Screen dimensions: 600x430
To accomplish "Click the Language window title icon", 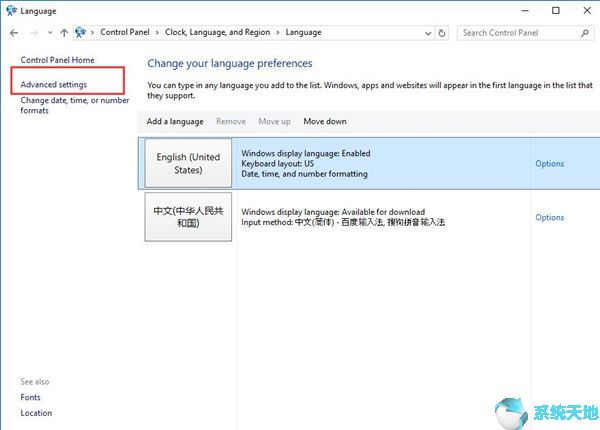I will (11, 10).
